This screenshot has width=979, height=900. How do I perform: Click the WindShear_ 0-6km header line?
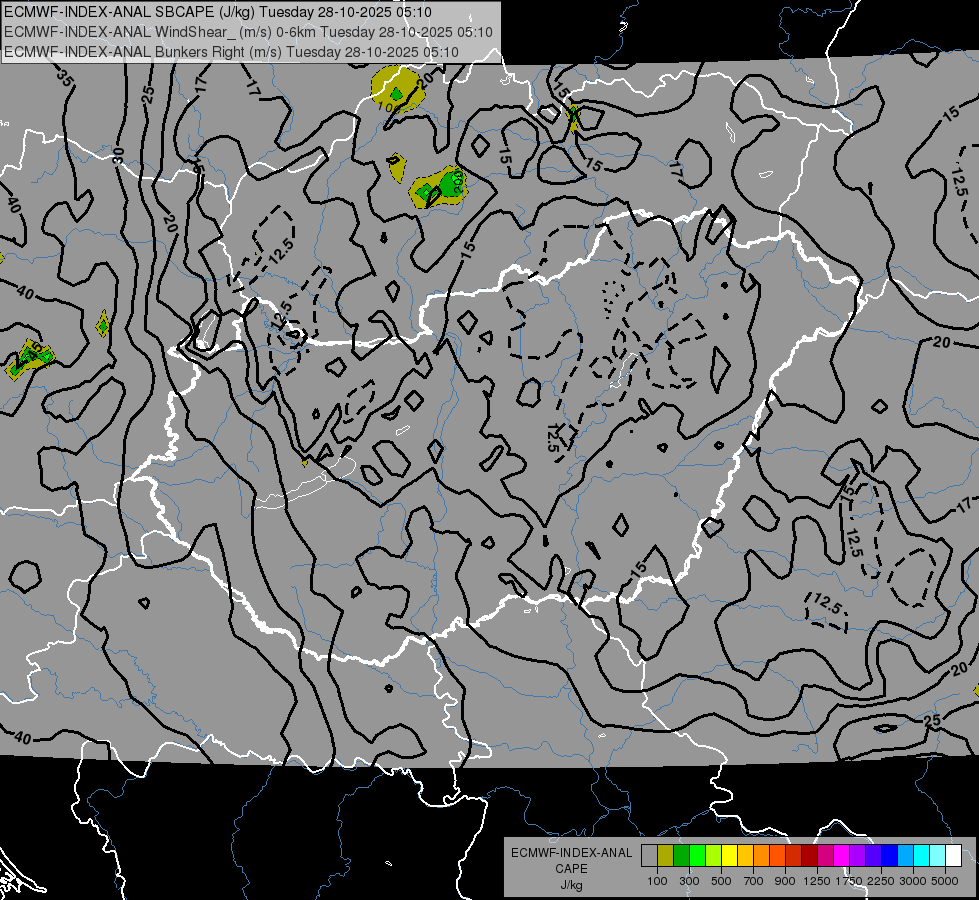tap(248, 32)
